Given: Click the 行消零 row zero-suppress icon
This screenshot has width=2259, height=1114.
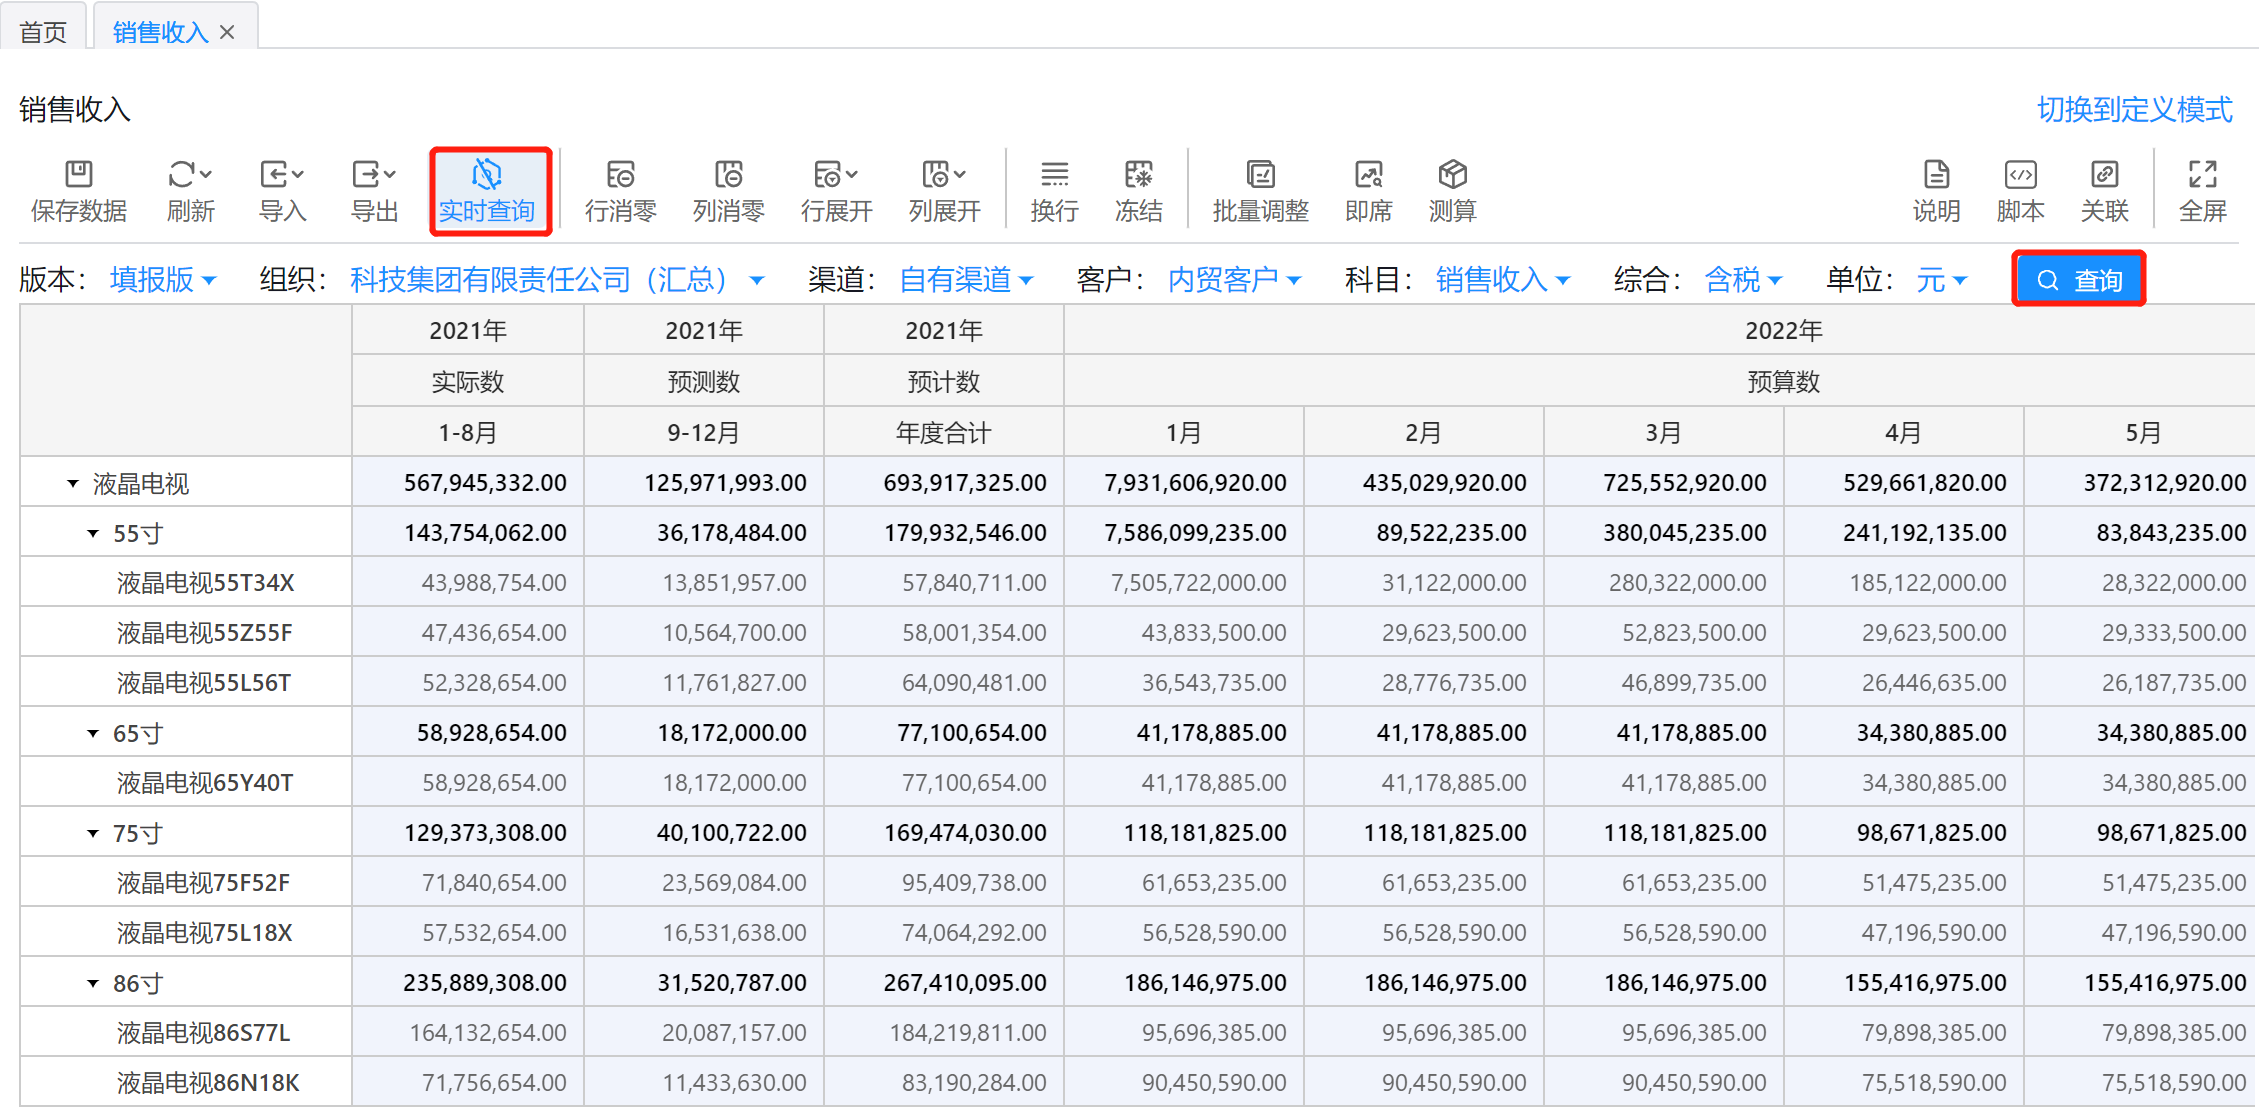Looking at the screenshot, I should (620, 176).
